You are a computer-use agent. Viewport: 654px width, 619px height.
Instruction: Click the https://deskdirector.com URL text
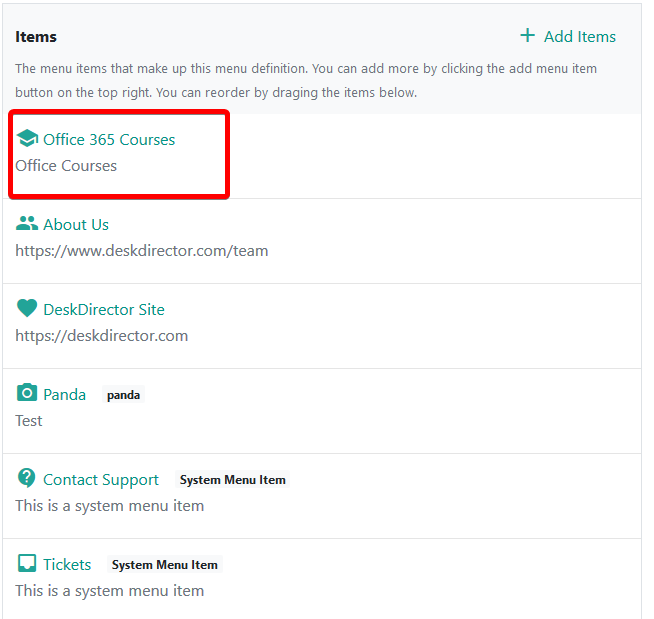102,336
